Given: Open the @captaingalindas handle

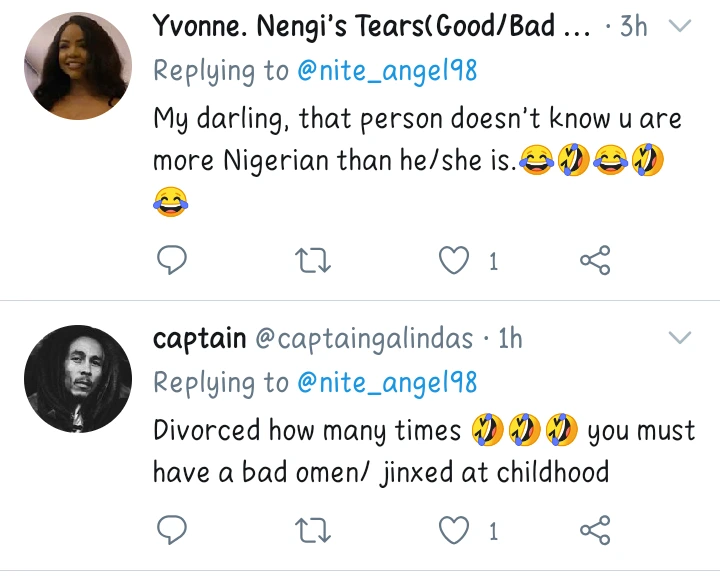Looking at the screenshot, I should coord(364,339).
